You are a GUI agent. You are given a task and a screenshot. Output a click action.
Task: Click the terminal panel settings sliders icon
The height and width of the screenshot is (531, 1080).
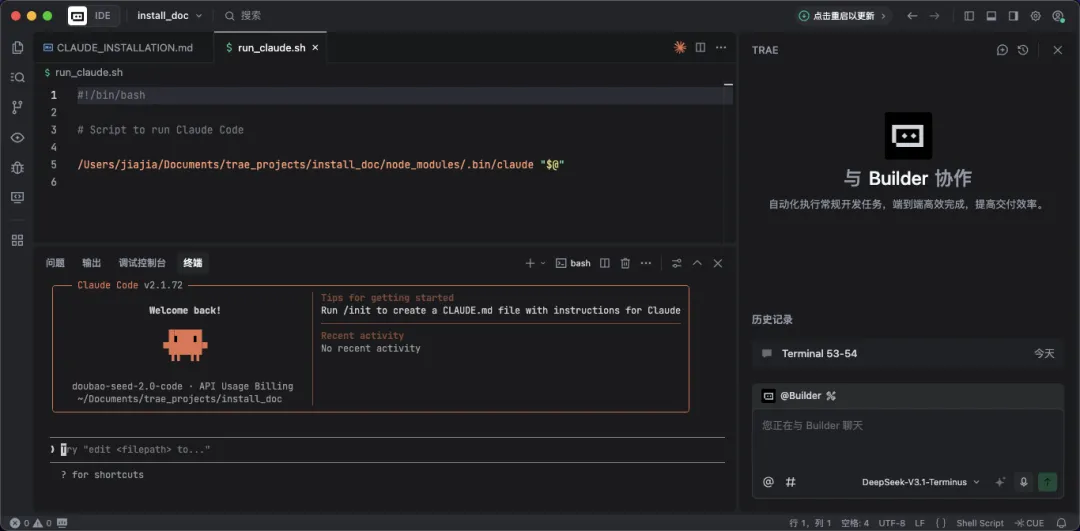(677, 263)
